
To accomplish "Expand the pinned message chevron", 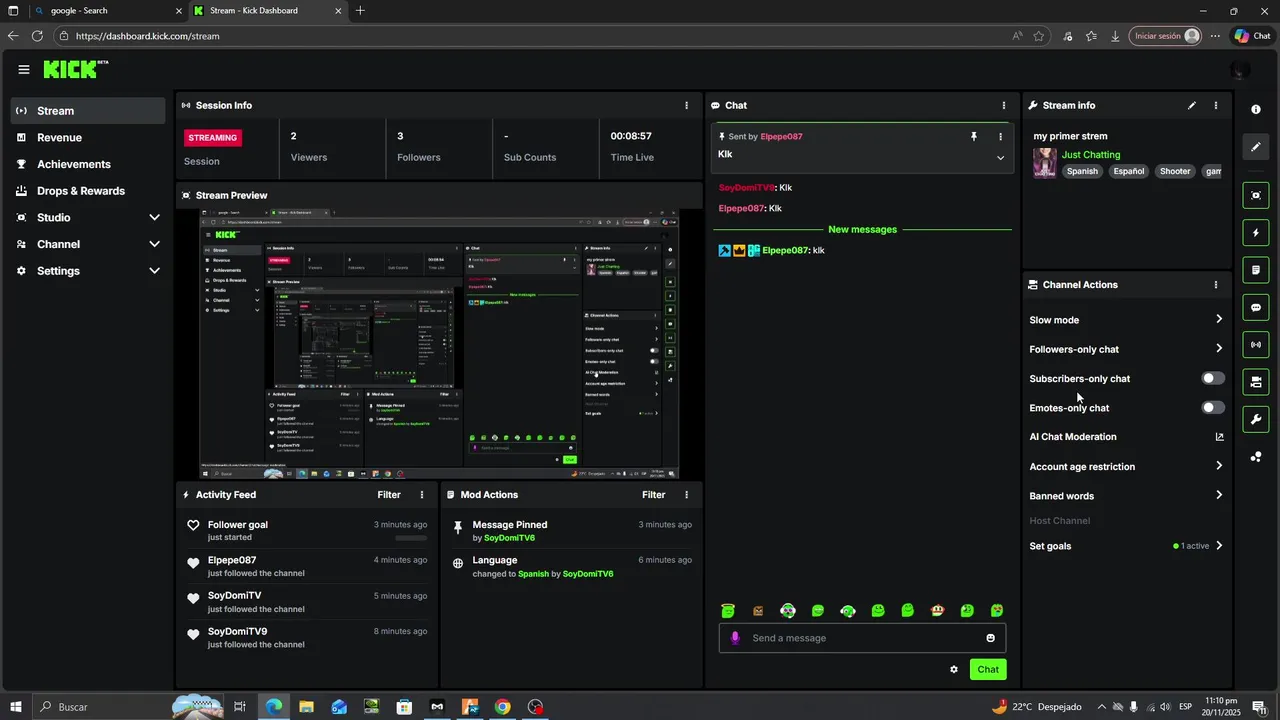I will pyautogui.click(x=1000, y=158).
